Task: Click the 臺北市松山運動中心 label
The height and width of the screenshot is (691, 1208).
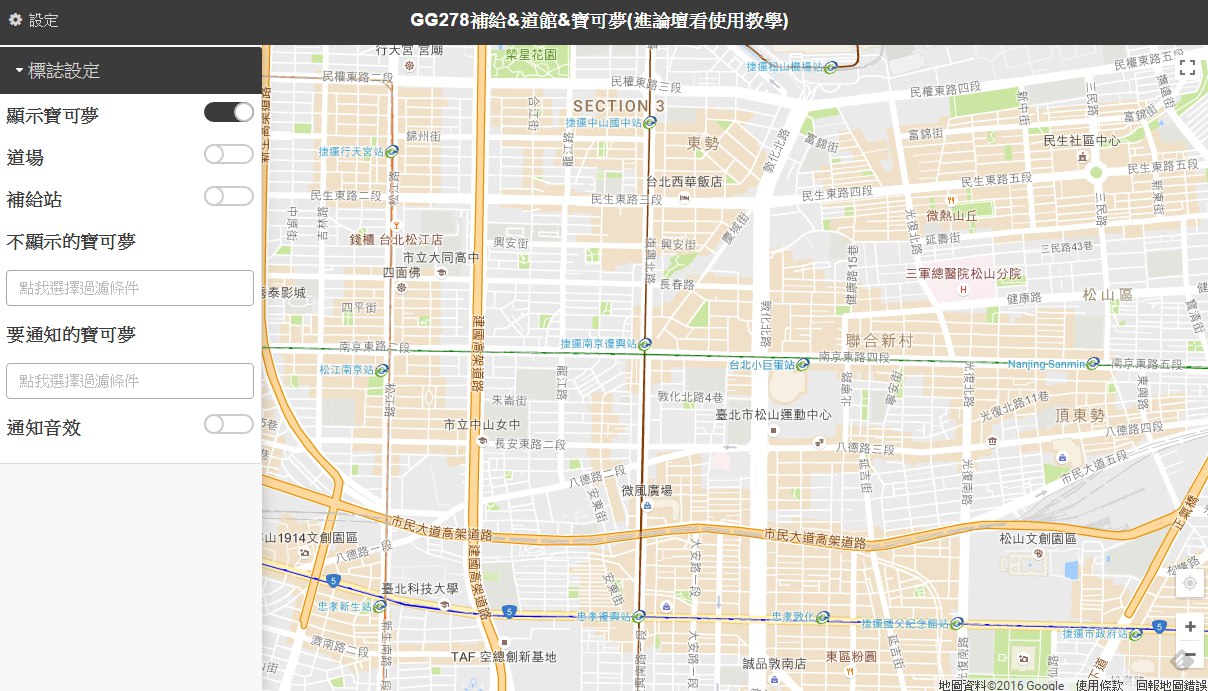Action: pos(774,414)
